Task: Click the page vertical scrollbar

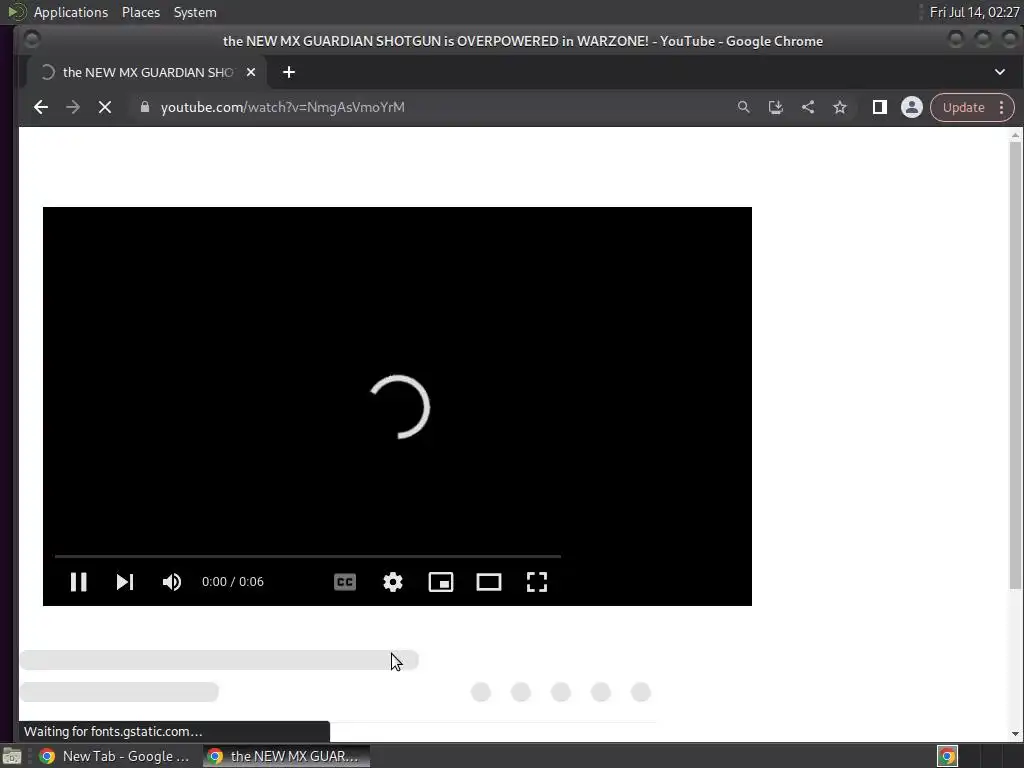Action: [1015, 366]
